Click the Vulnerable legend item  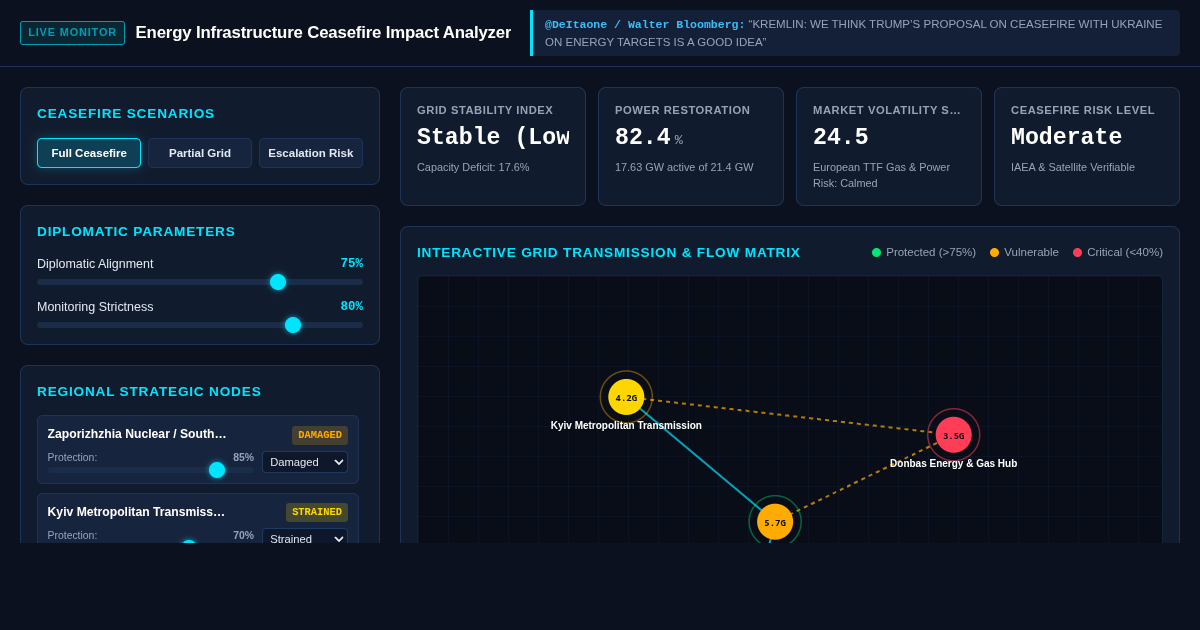(1024, 252)
